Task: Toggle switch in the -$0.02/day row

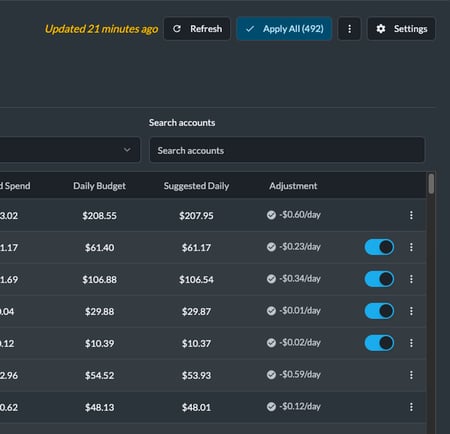Action: click(379, 343)
